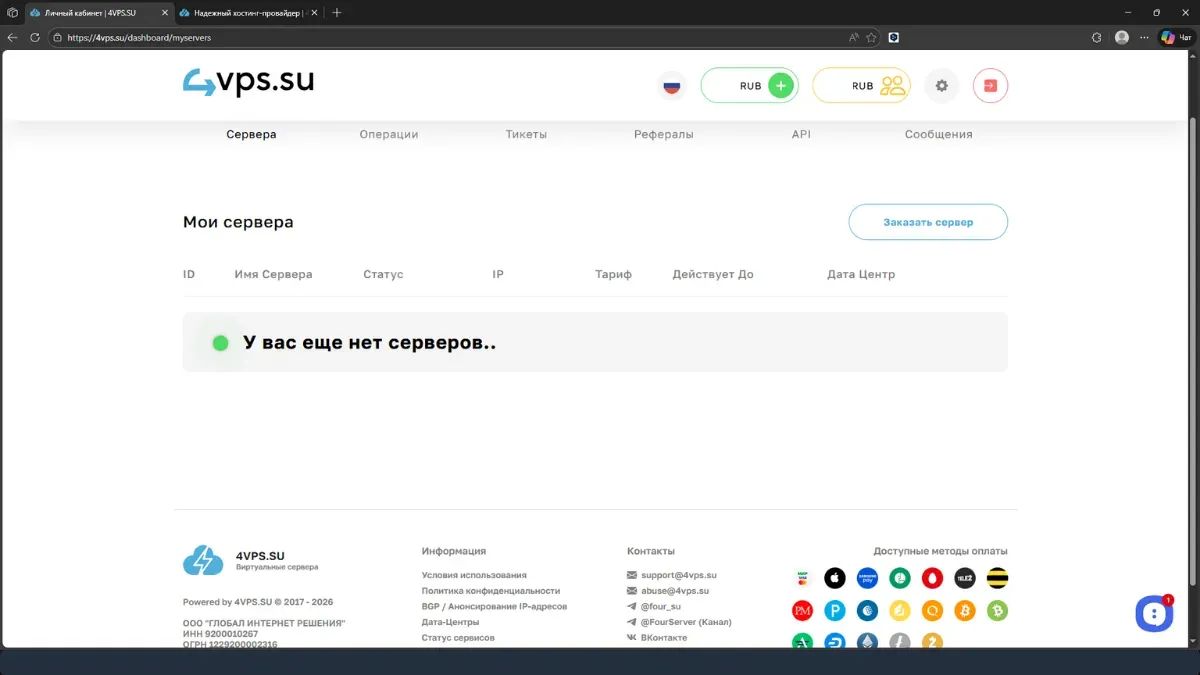Open the support chat bubble
Image resolution: width=1200 pixels, height=675 pixels.
[x=1154, y=613]
